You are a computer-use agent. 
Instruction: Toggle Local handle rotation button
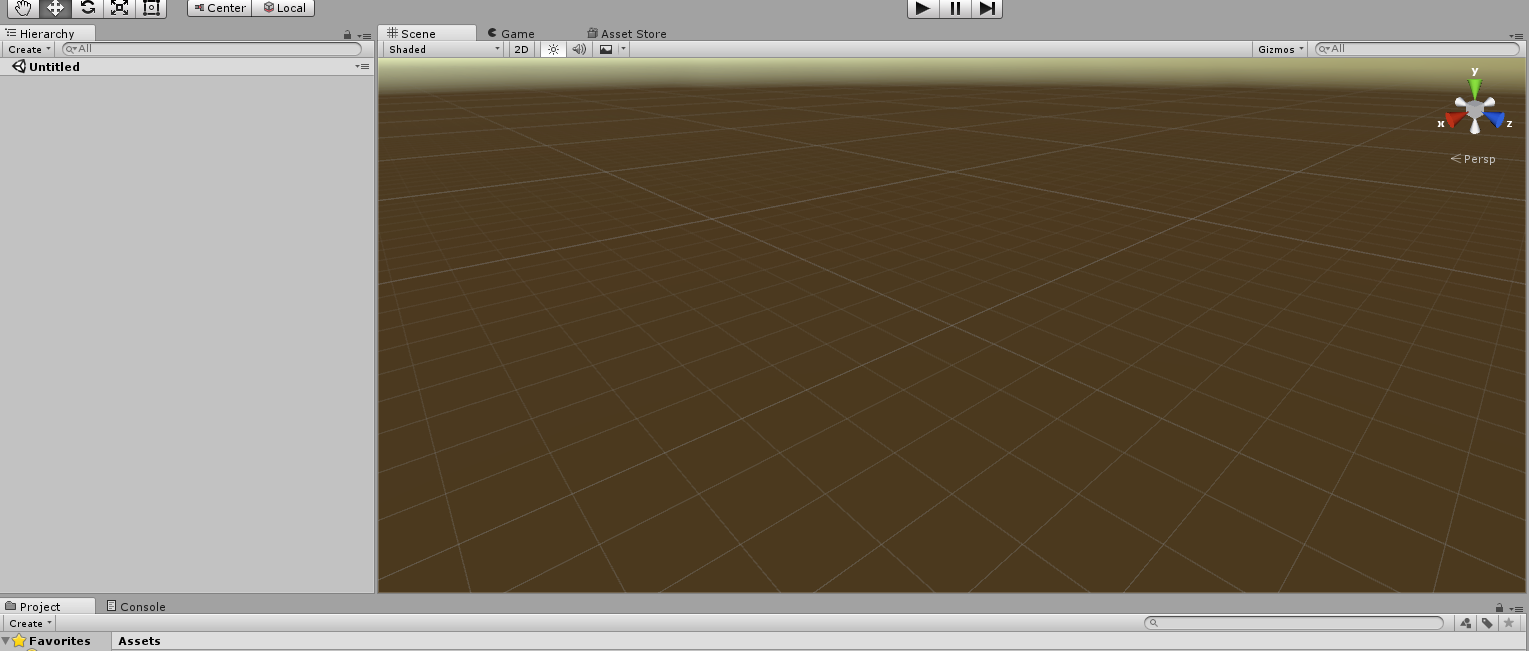284,8
